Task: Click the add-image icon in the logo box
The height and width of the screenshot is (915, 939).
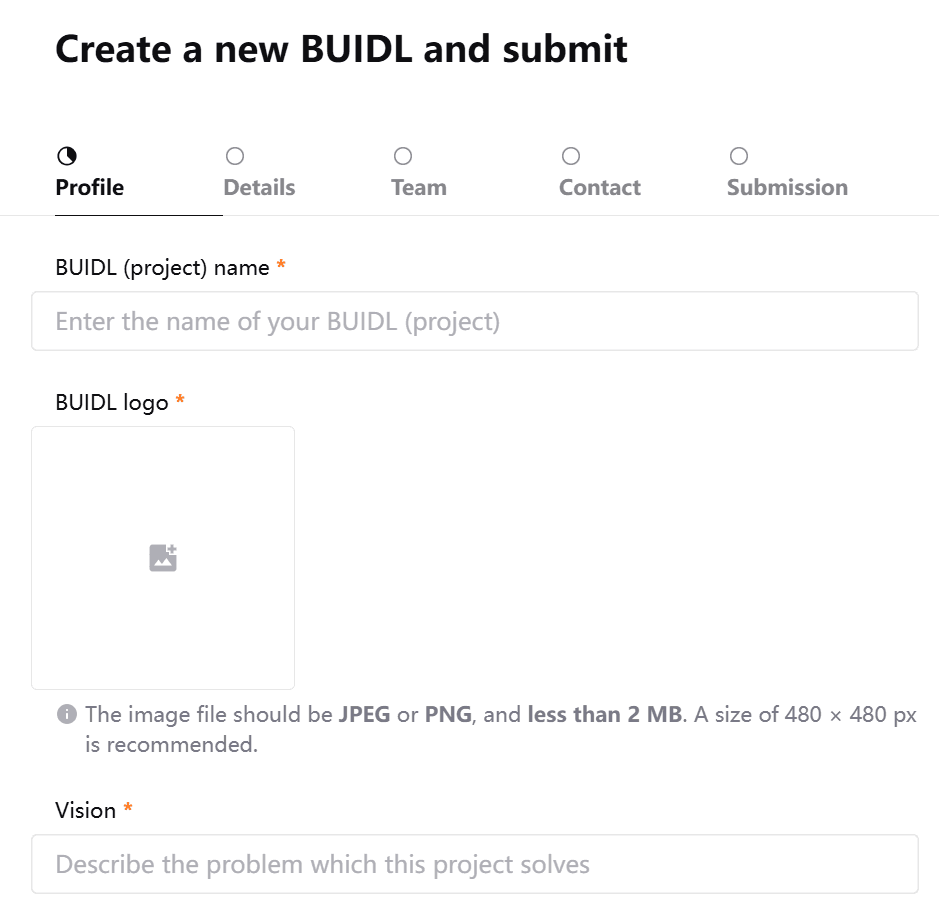Action: [163, 558]
